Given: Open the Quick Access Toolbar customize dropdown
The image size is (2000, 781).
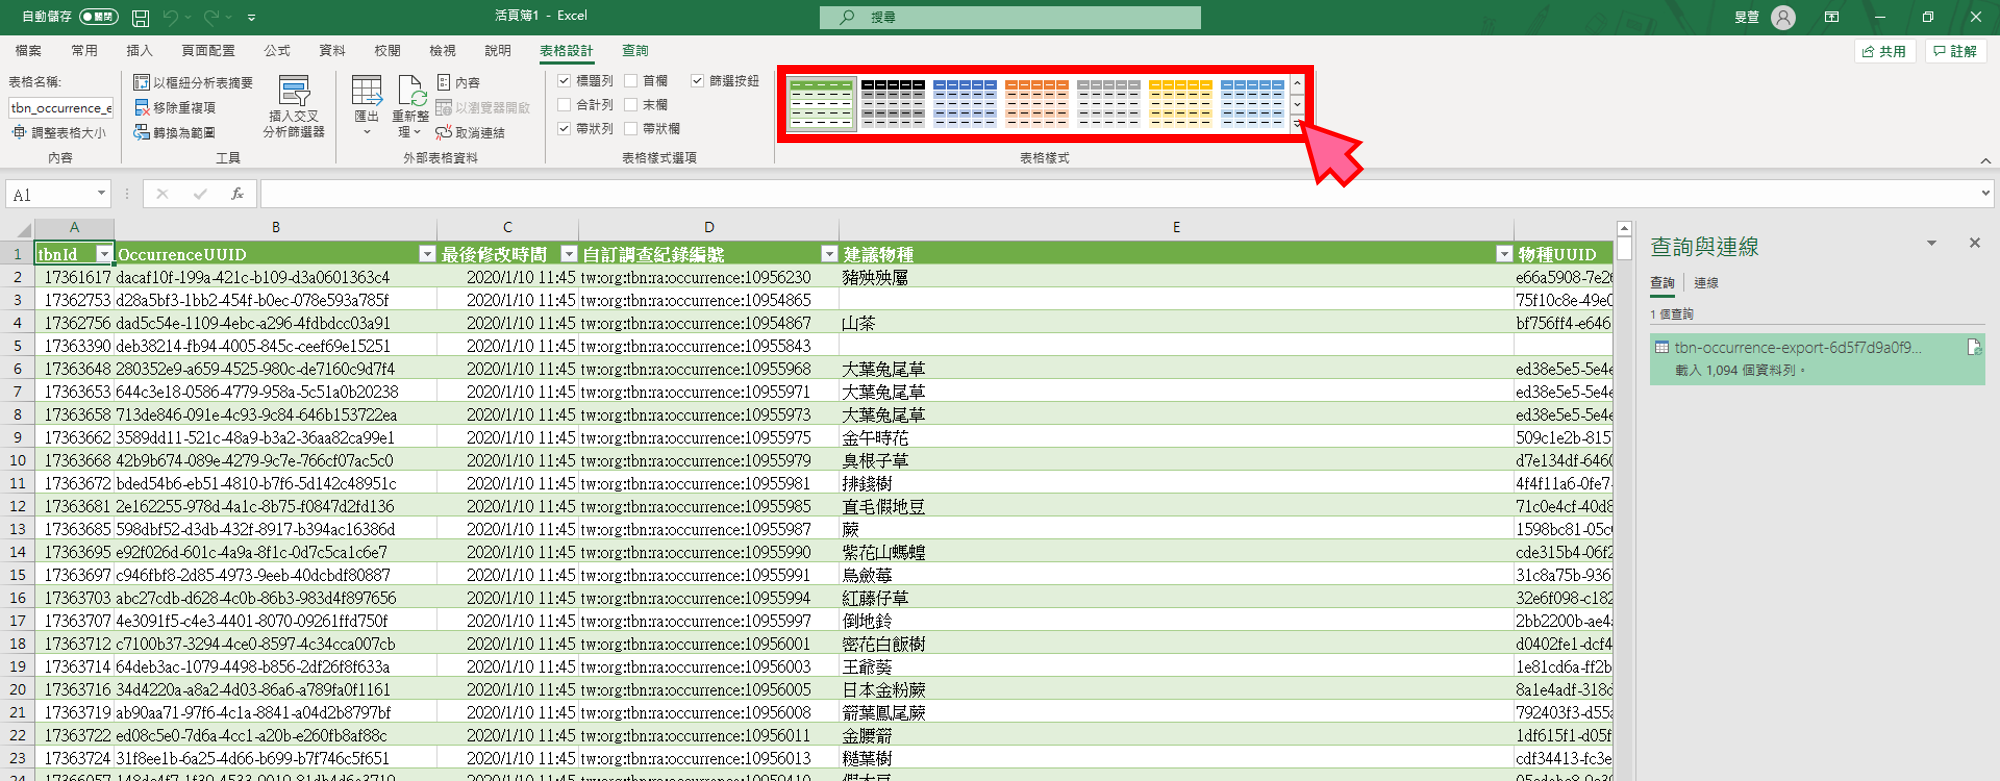Looking at the screenshot, I should coord(252,17).
